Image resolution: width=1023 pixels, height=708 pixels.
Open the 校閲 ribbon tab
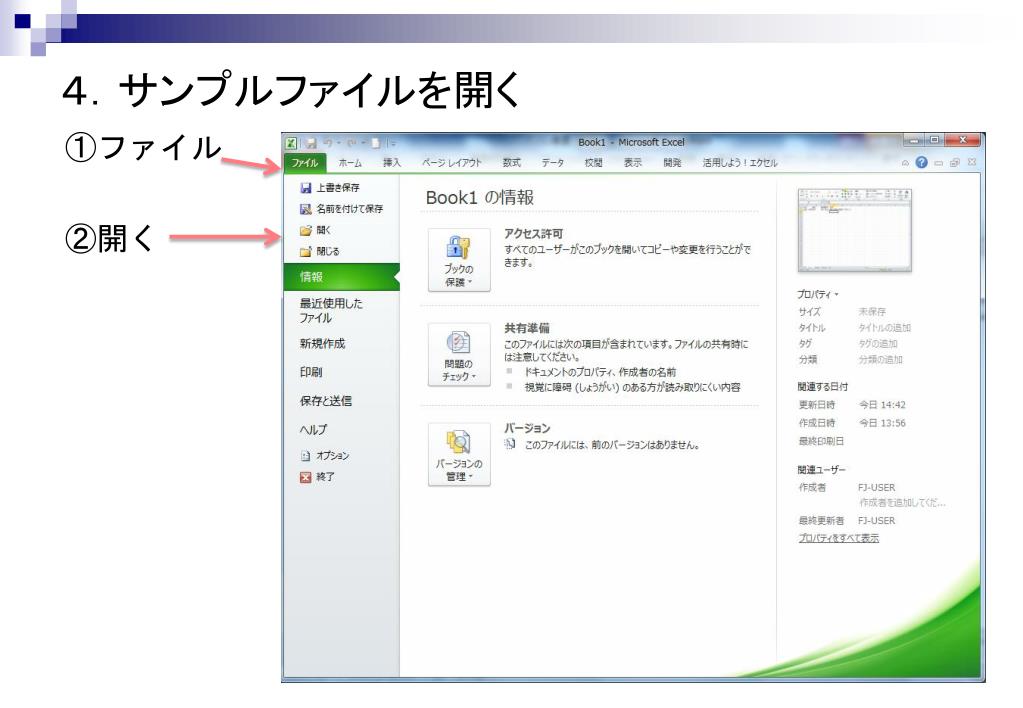click(593, 163)
